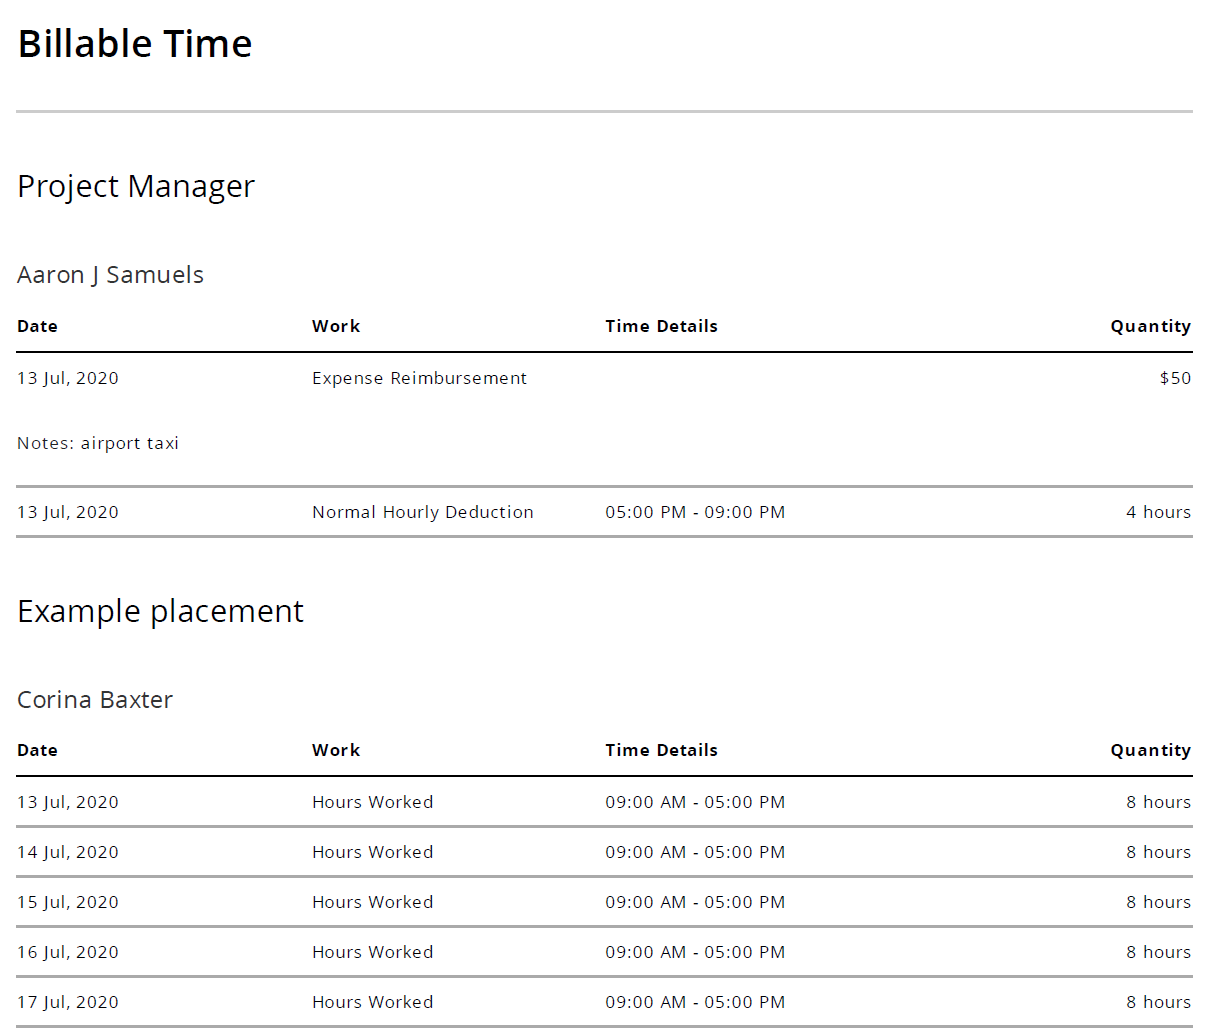
Task: Click the Quantity header in Corina Baxter's table
Action: coord(1151,750)
